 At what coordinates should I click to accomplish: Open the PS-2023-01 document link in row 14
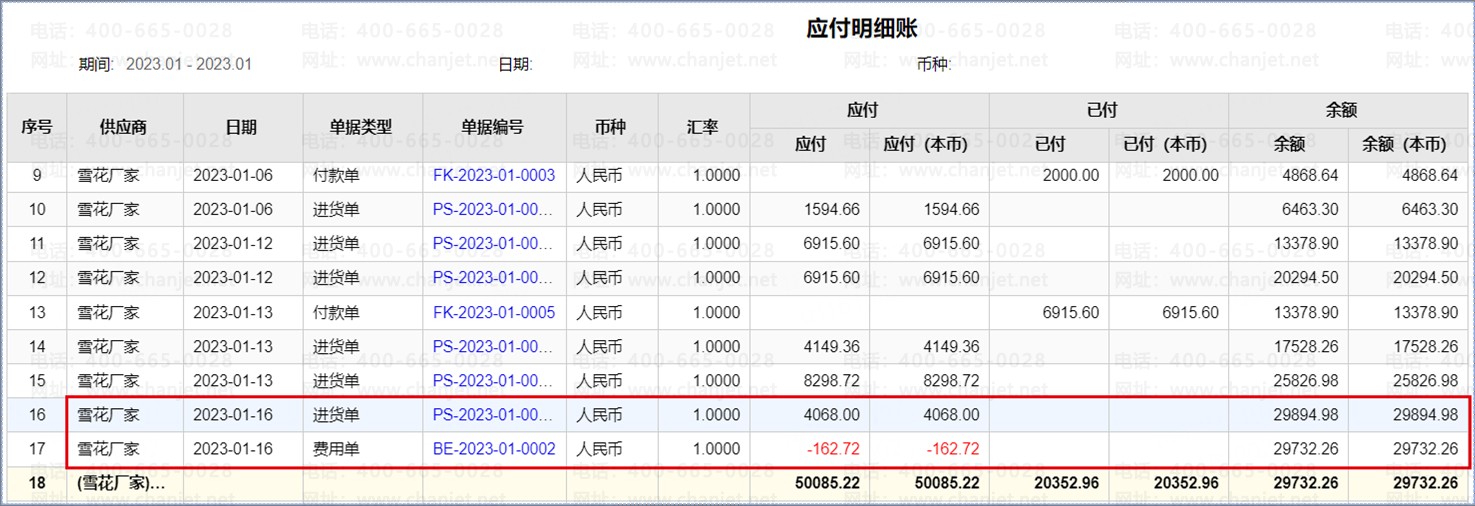tap(494, 347)
